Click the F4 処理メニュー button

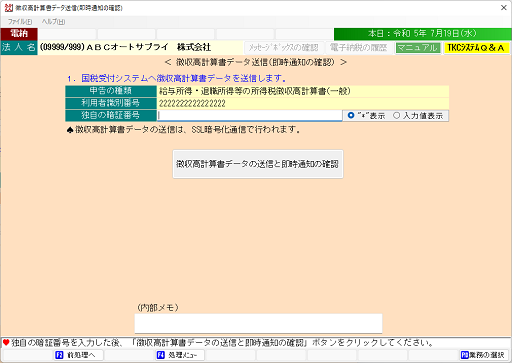click(x=180, y=355)
